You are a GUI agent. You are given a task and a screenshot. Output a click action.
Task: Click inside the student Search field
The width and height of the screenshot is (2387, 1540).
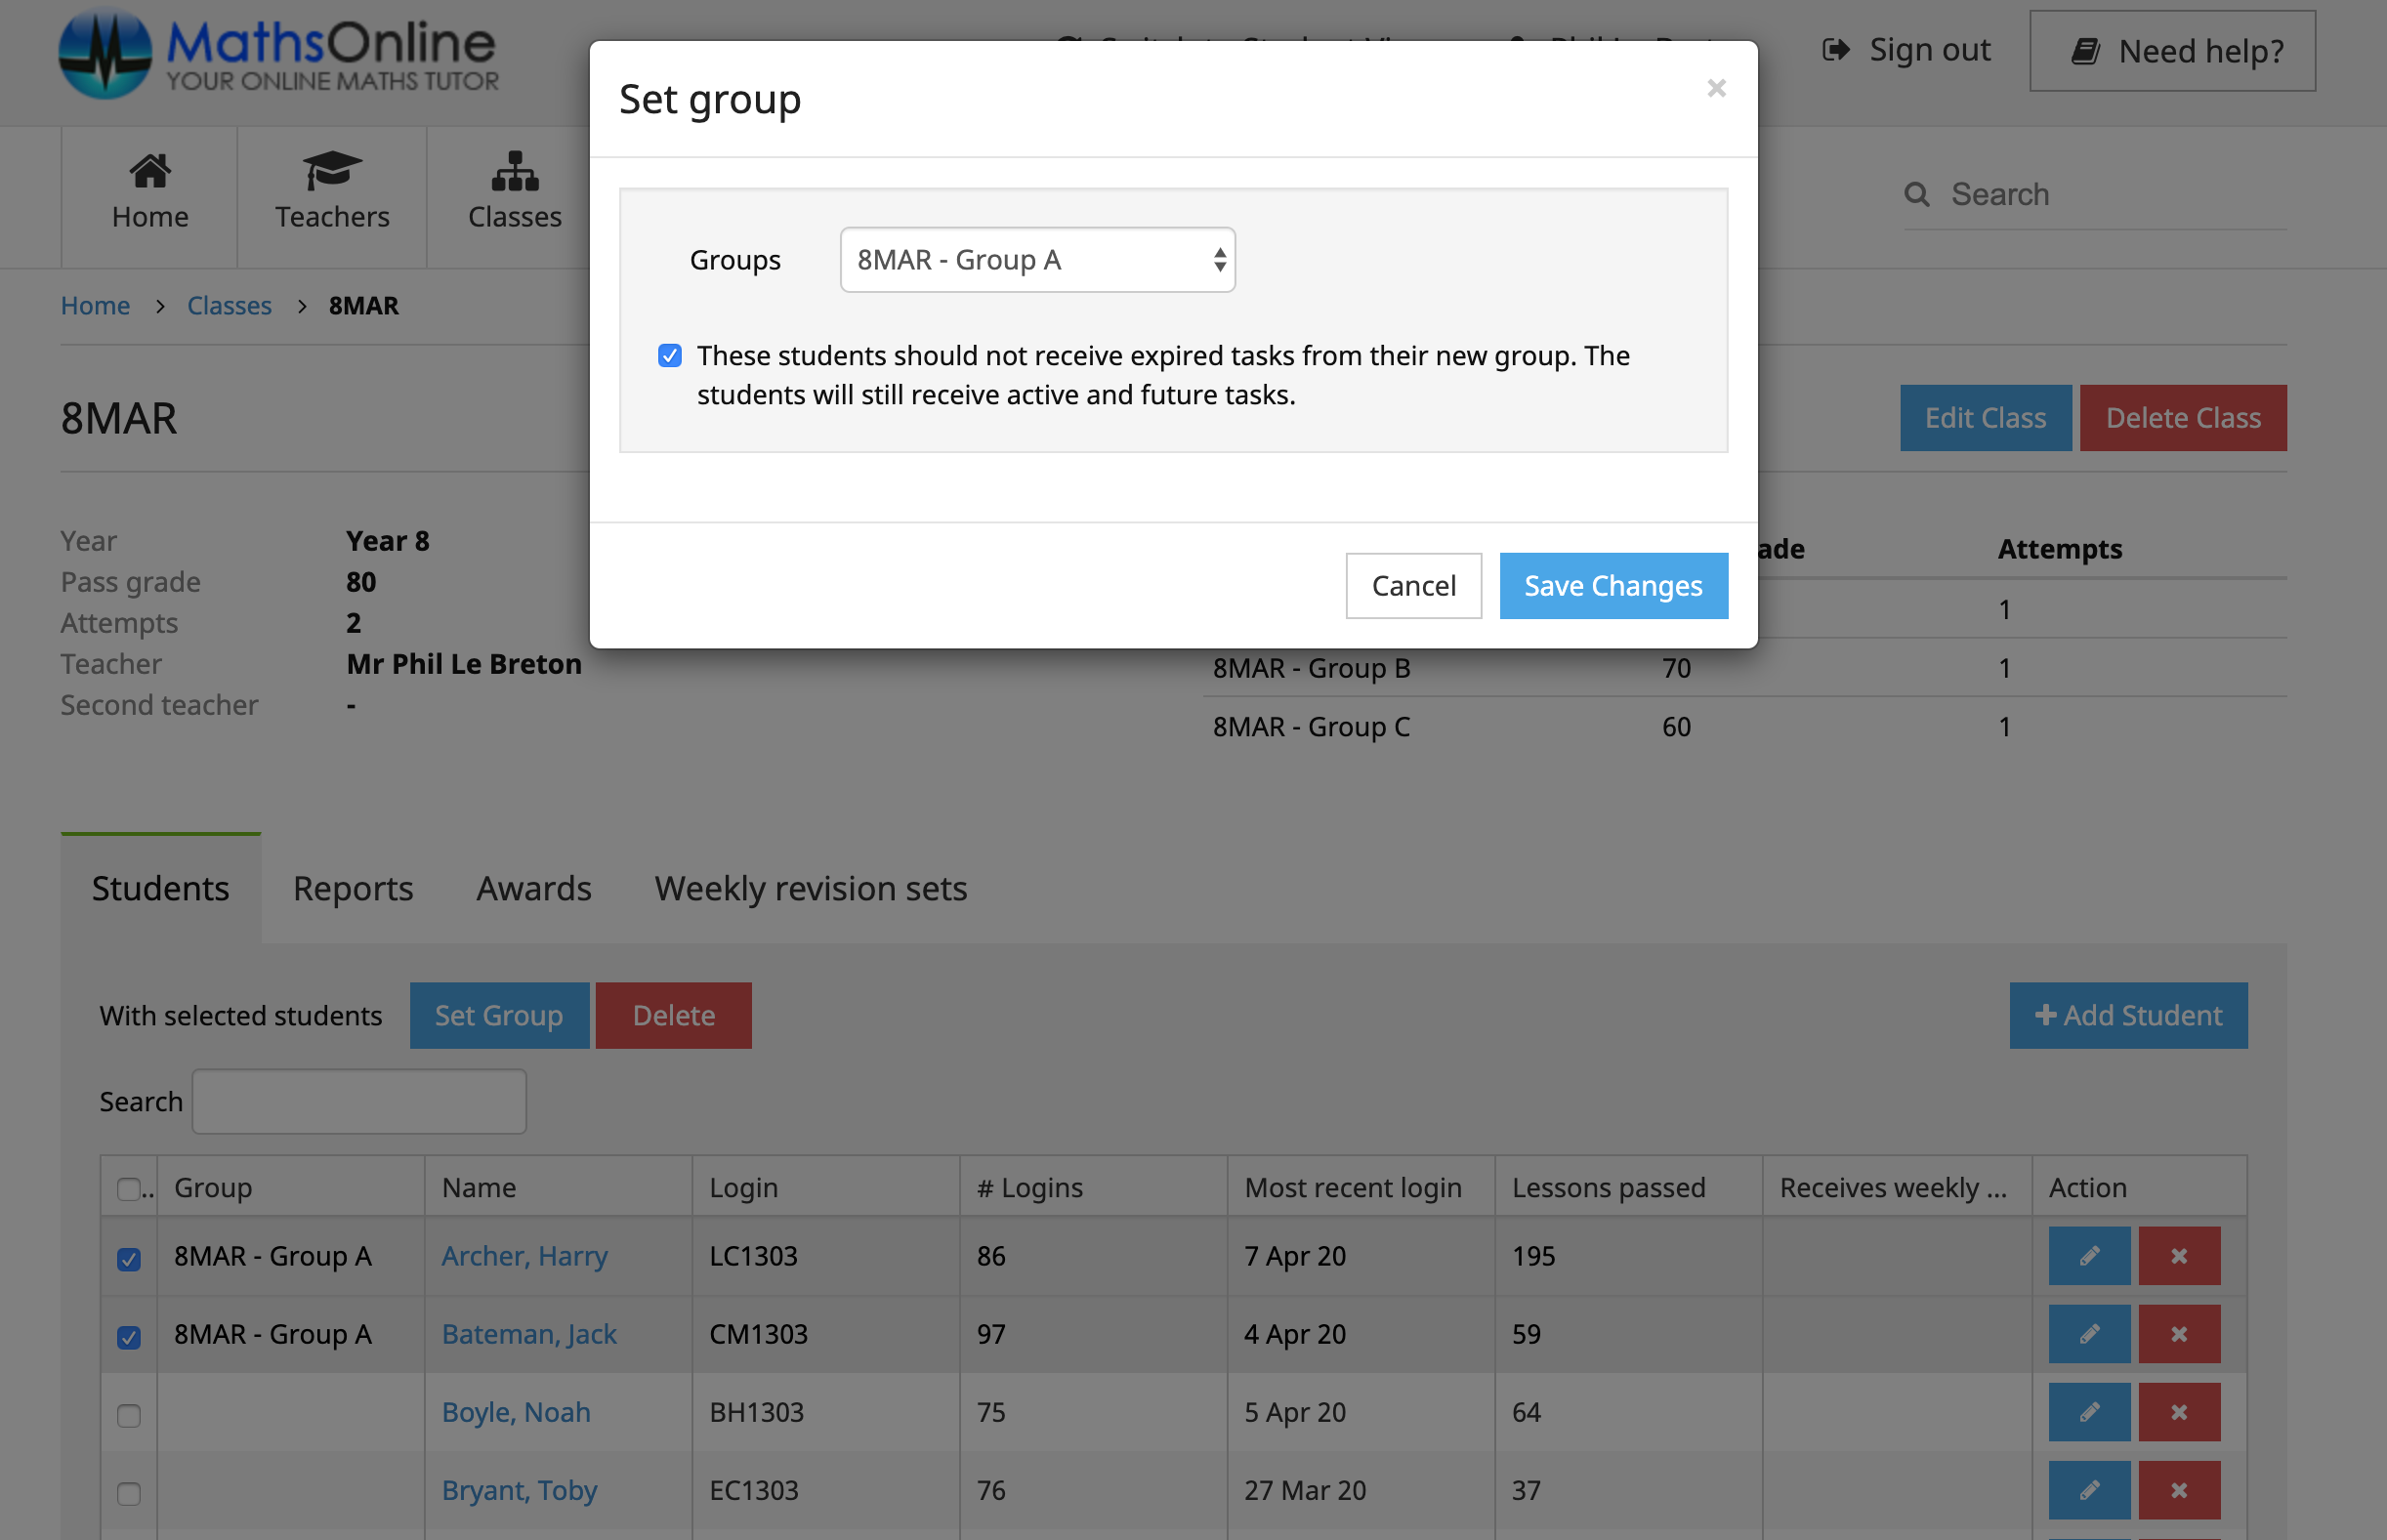pyautogui.click(x=358, y=1100)
